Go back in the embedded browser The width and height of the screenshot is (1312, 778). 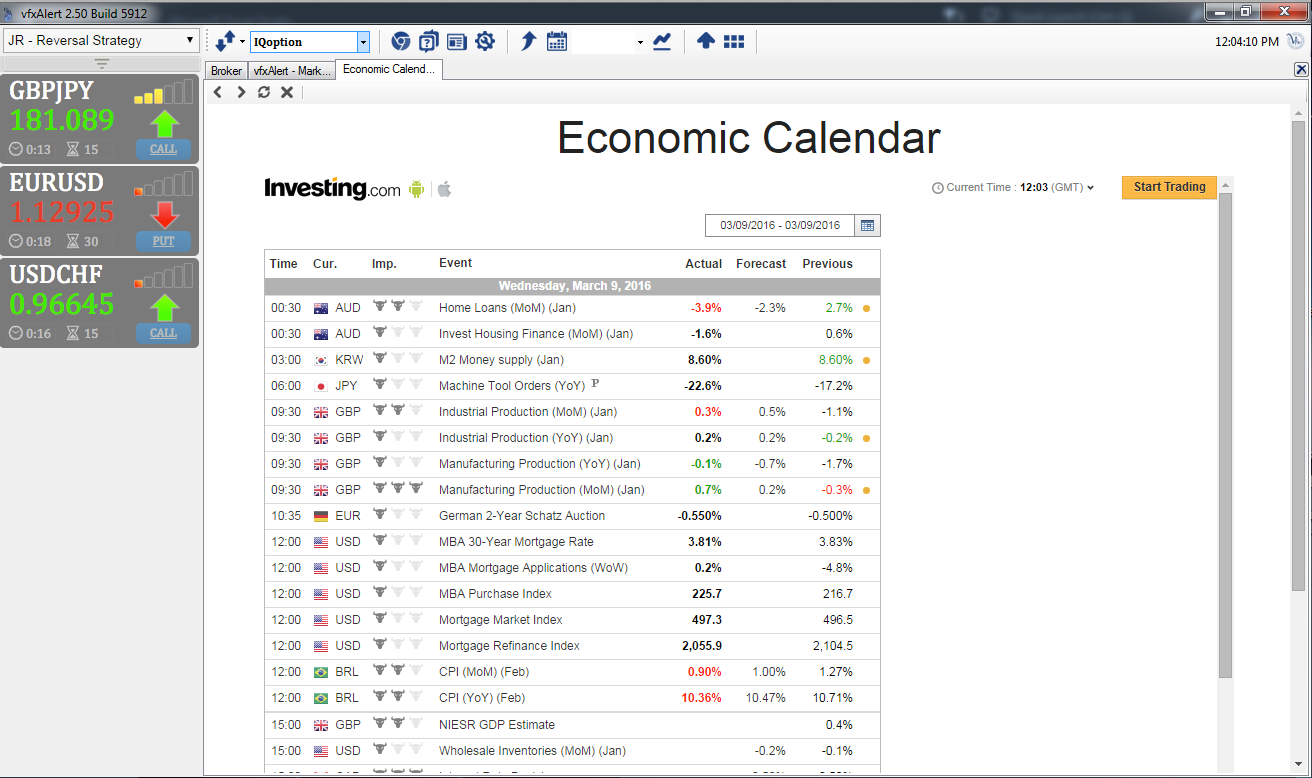point(218,92)
